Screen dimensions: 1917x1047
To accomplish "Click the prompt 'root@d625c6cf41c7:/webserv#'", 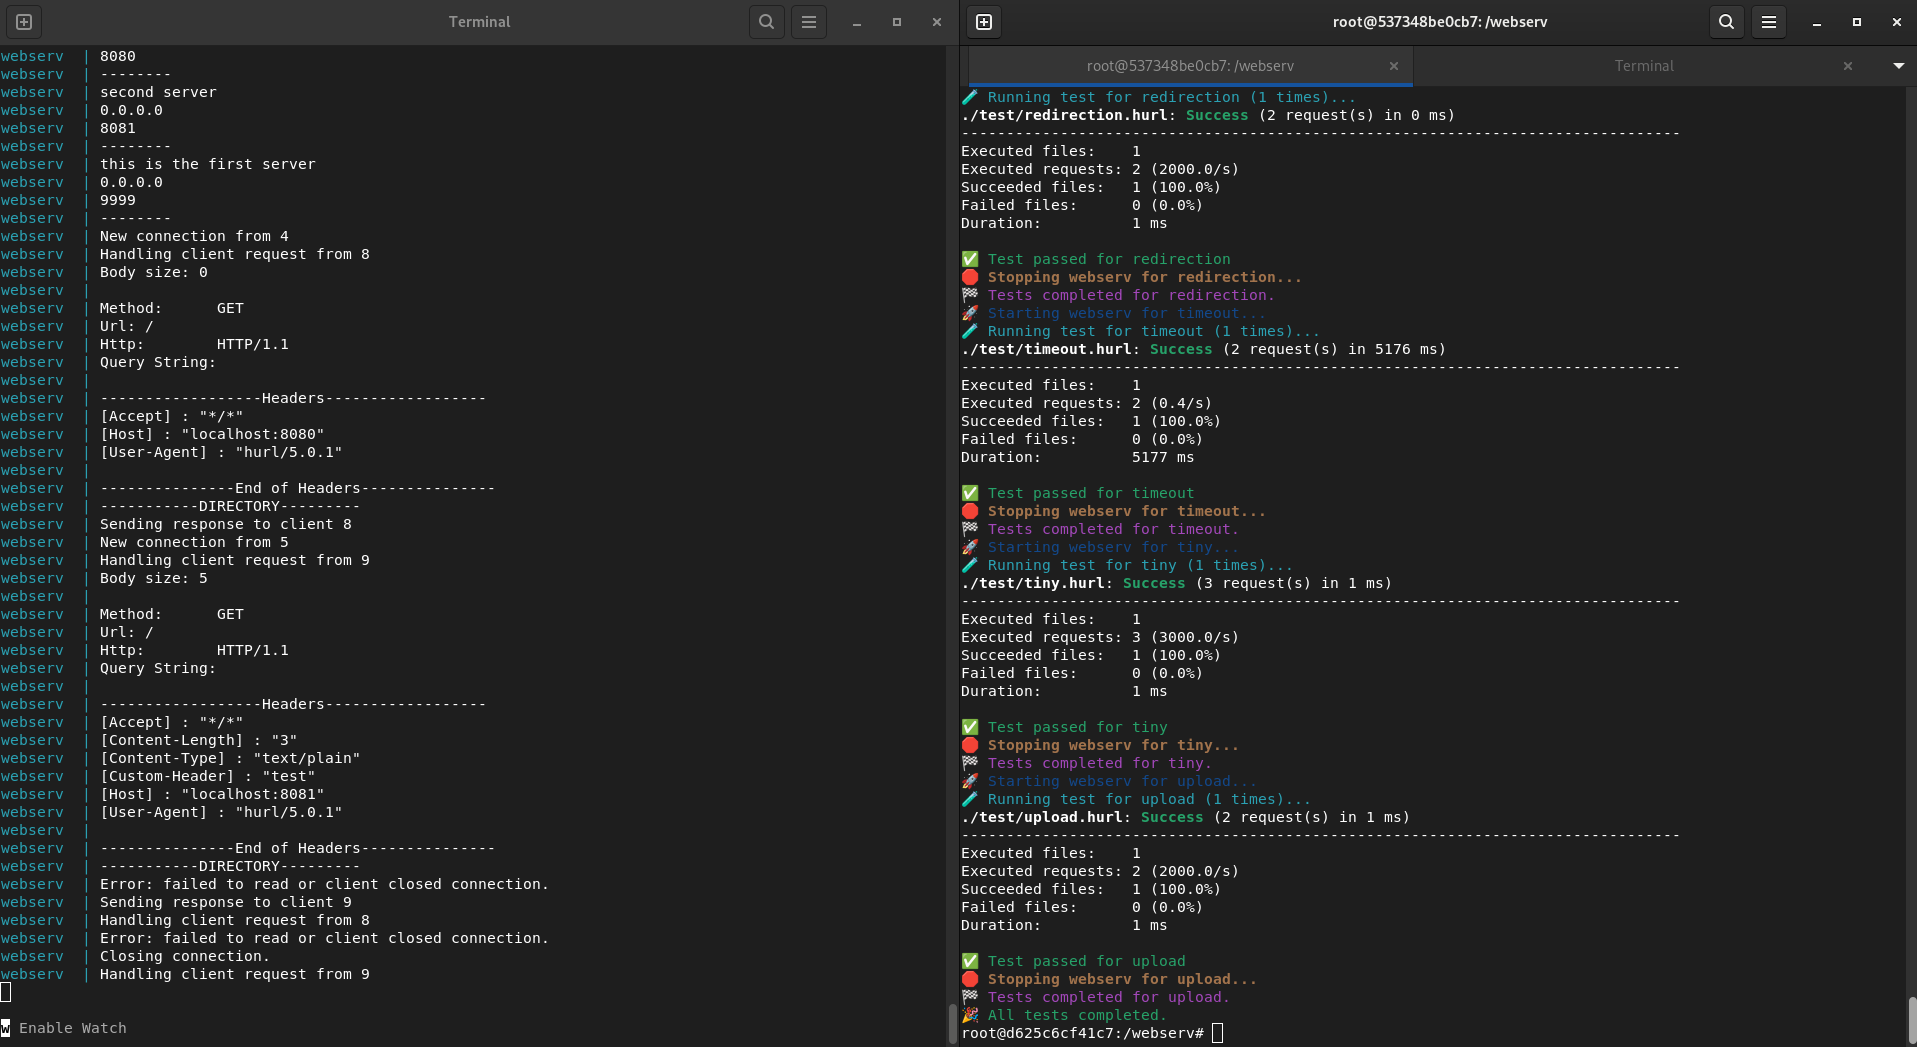I will tap(1082, 1033).
